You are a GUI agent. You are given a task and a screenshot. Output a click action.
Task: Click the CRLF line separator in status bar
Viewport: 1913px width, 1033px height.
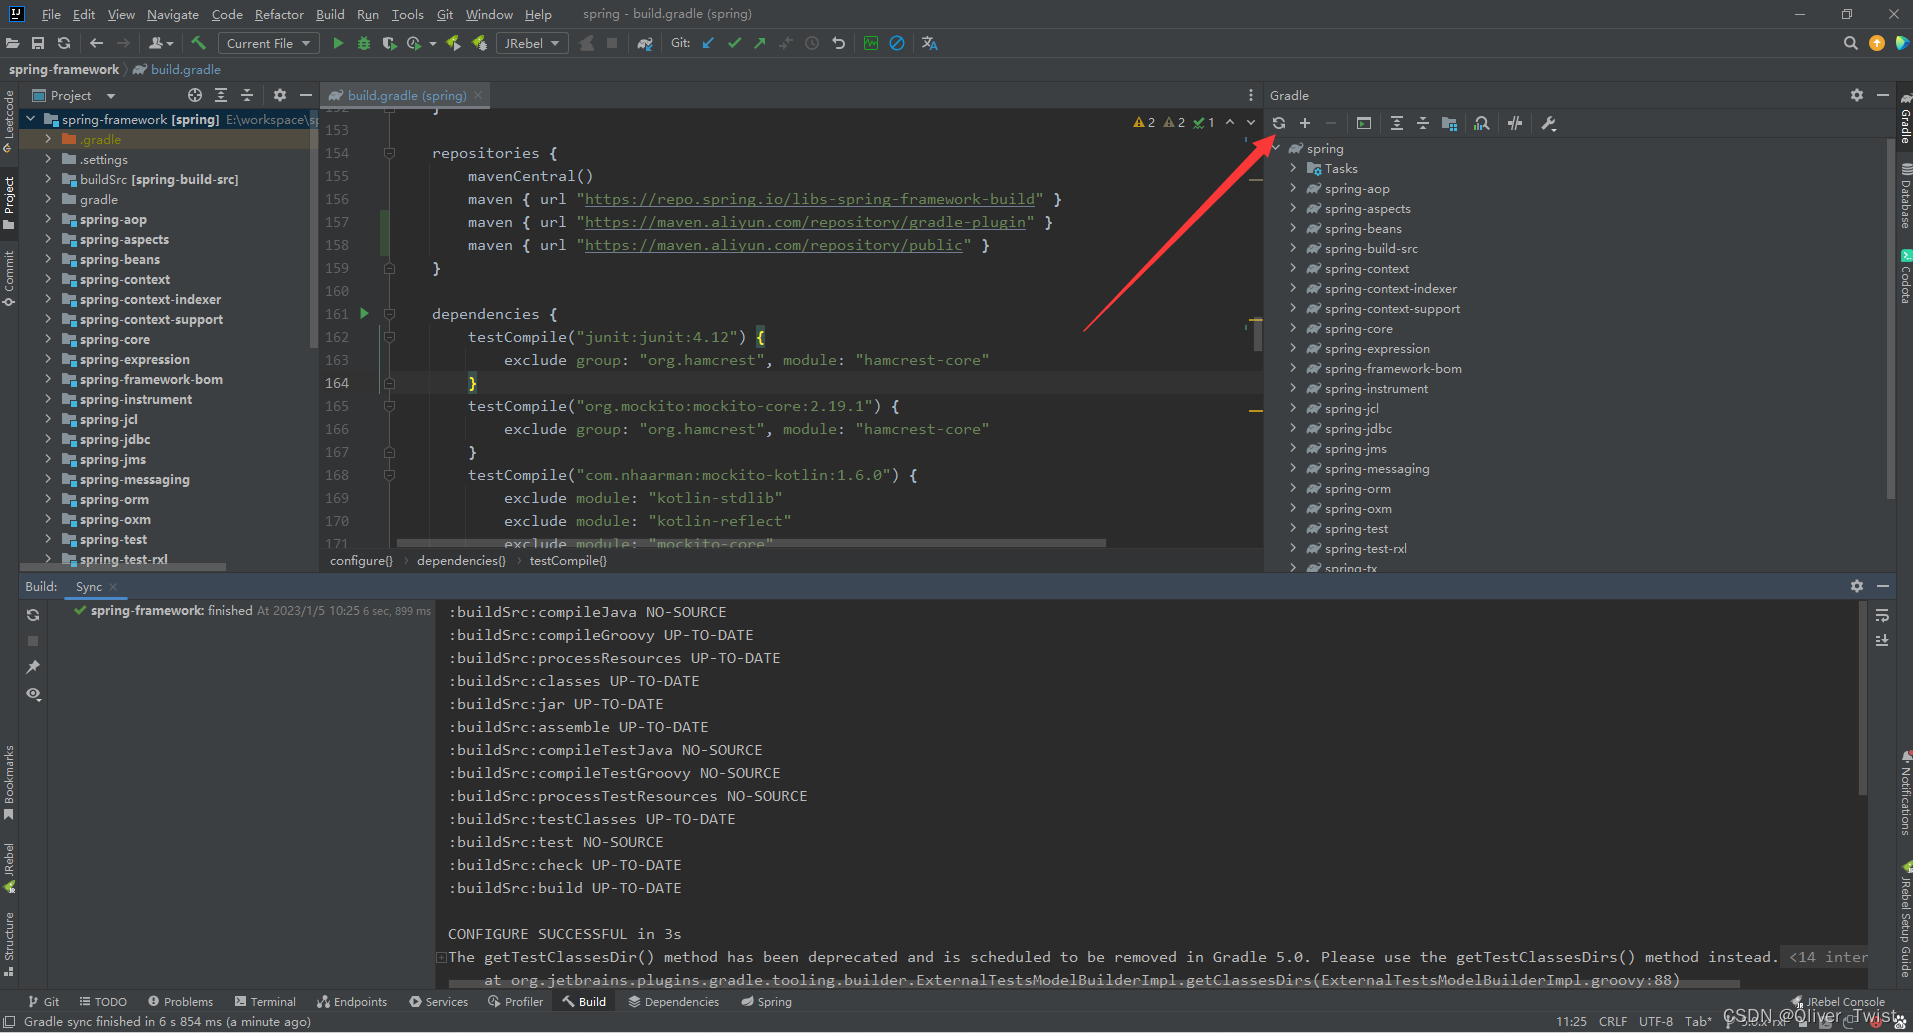pos(1612,1021)
